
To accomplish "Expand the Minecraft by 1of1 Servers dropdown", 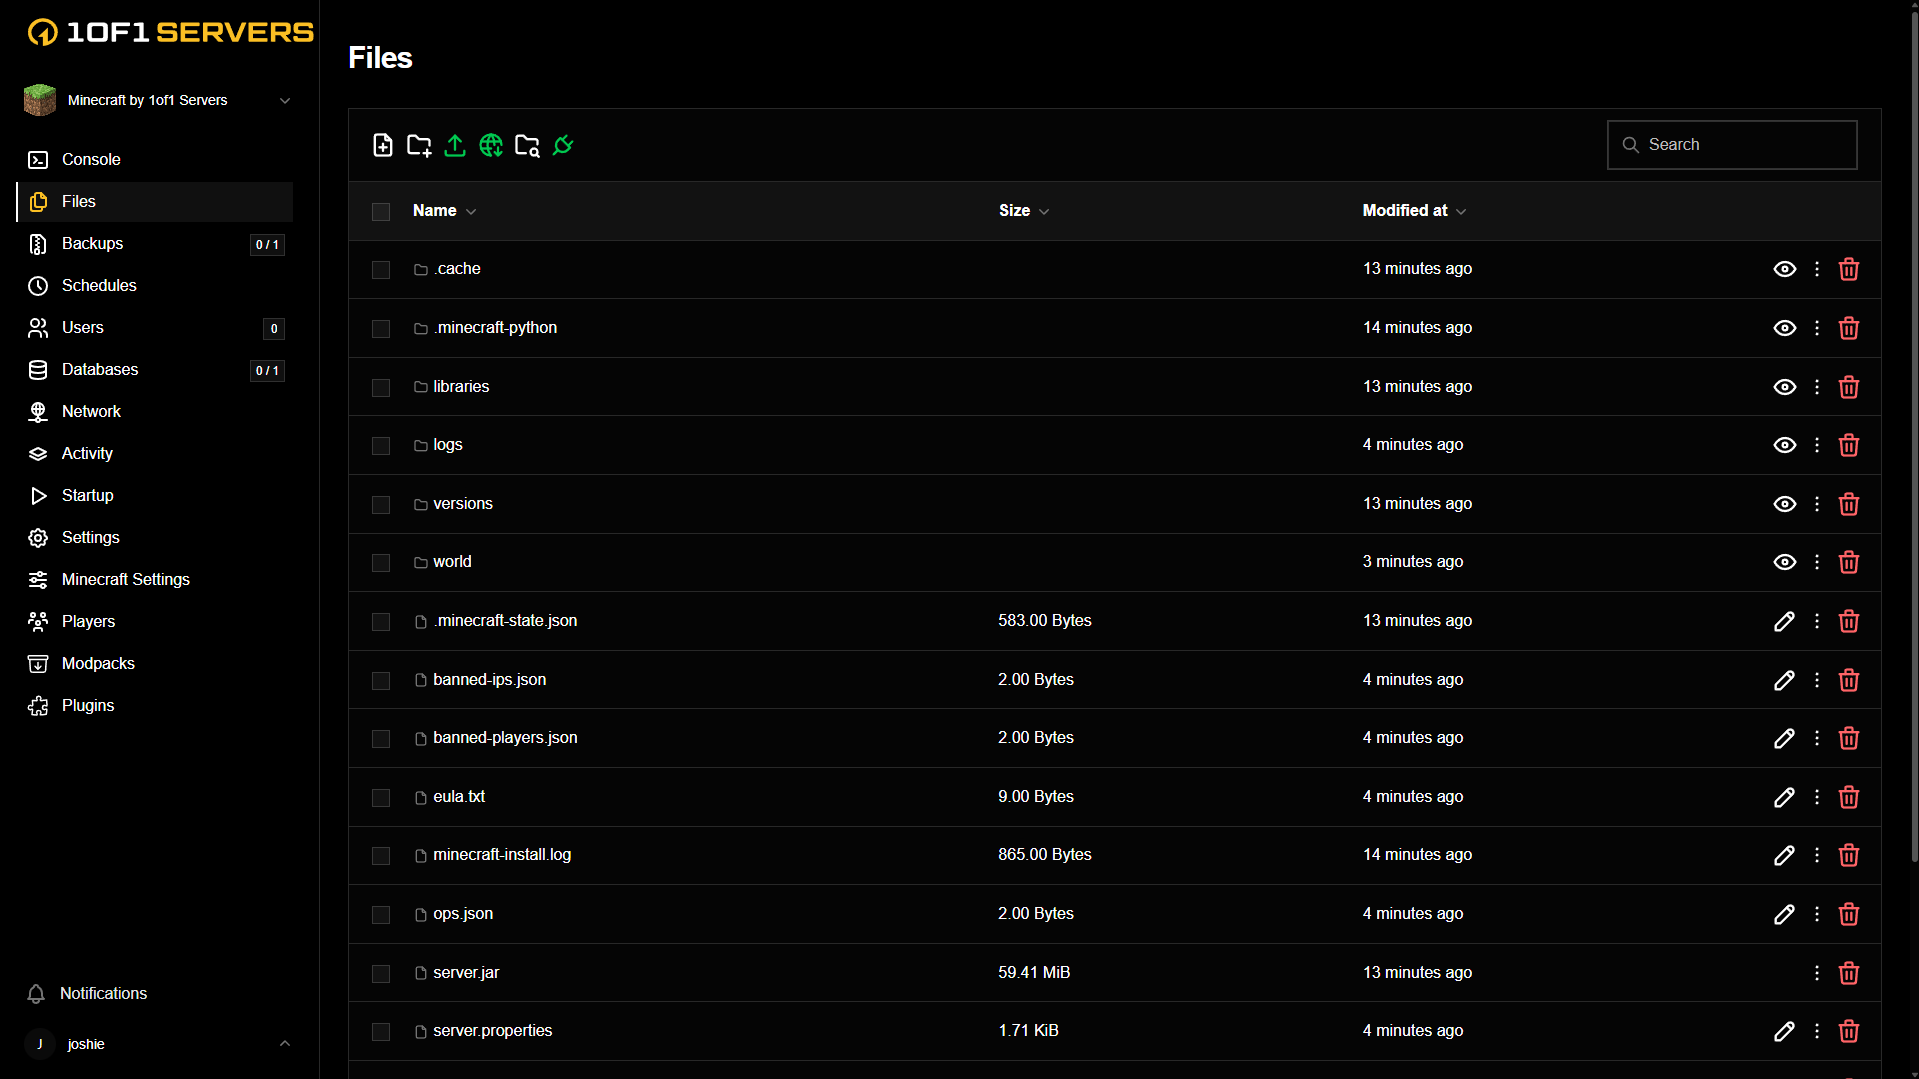I will pyautogui.click(x=285, y=100).
